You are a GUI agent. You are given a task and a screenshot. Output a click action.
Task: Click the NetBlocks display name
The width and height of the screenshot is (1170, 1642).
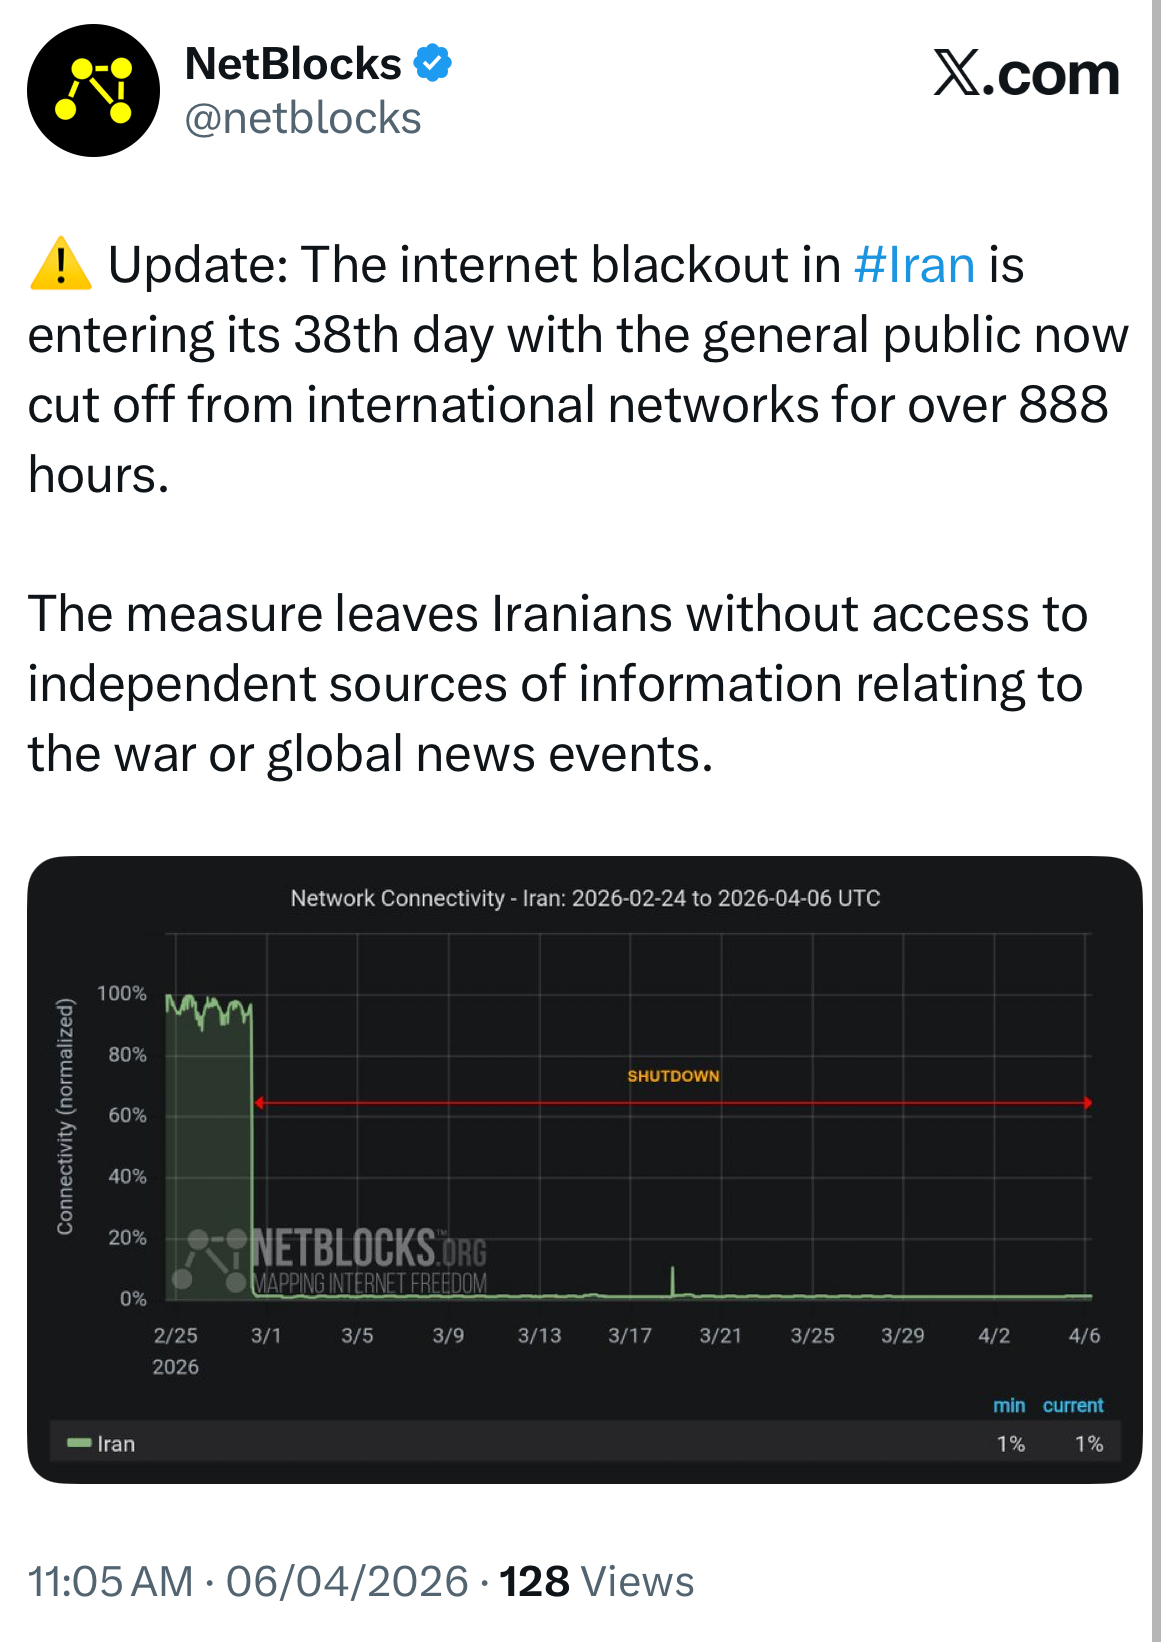tap(293, 63)
